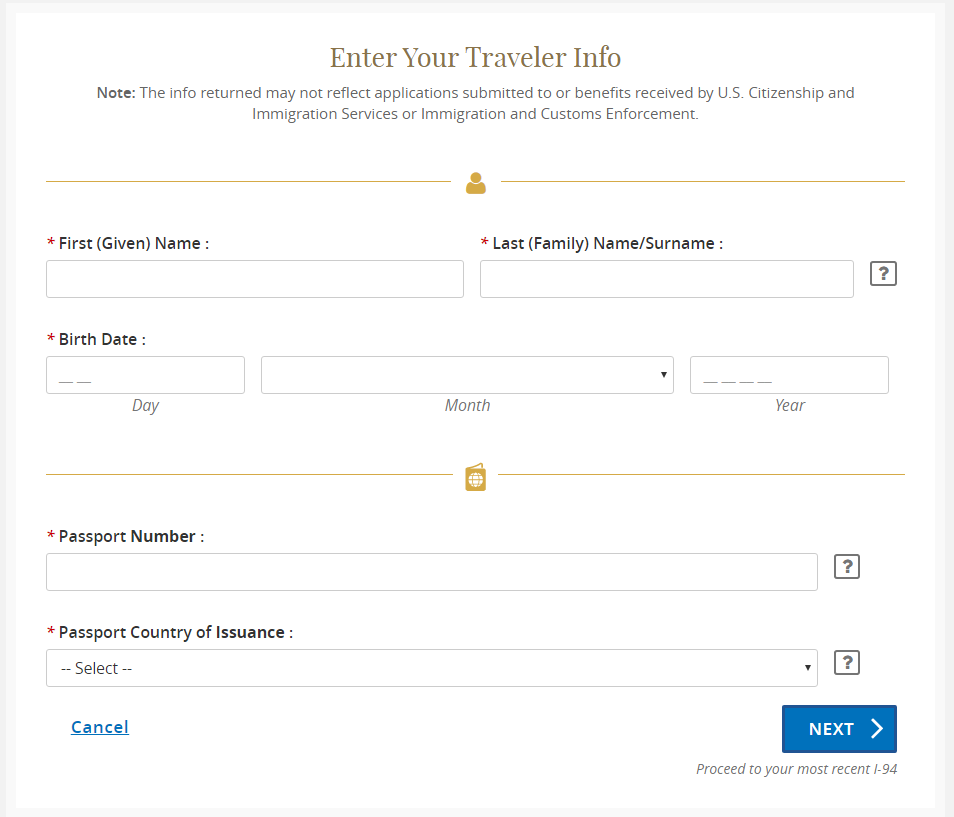Select the birth Day input box
954x817 pixels.
145,375
